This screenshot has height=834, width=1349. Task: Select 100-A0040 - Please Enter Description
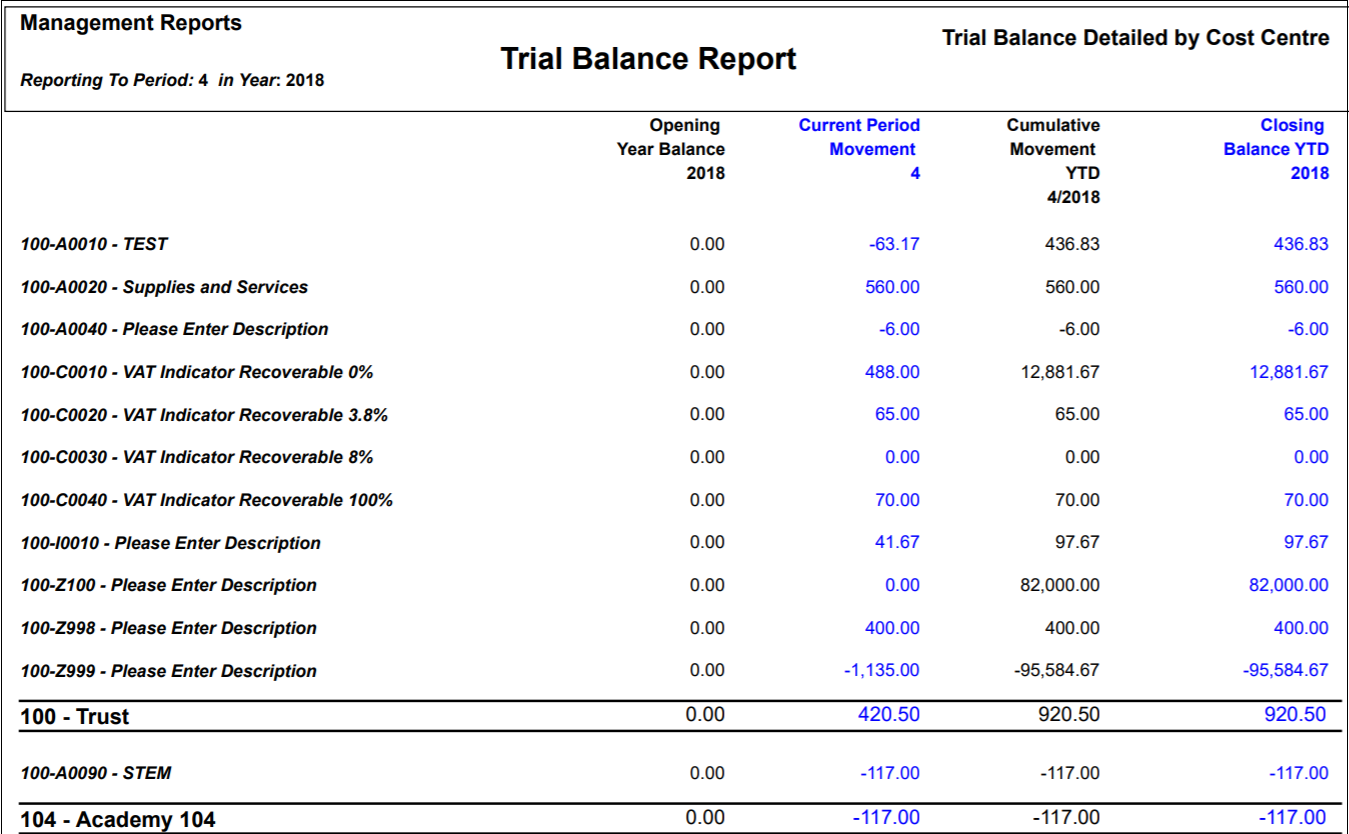click(x=174, y=329)
